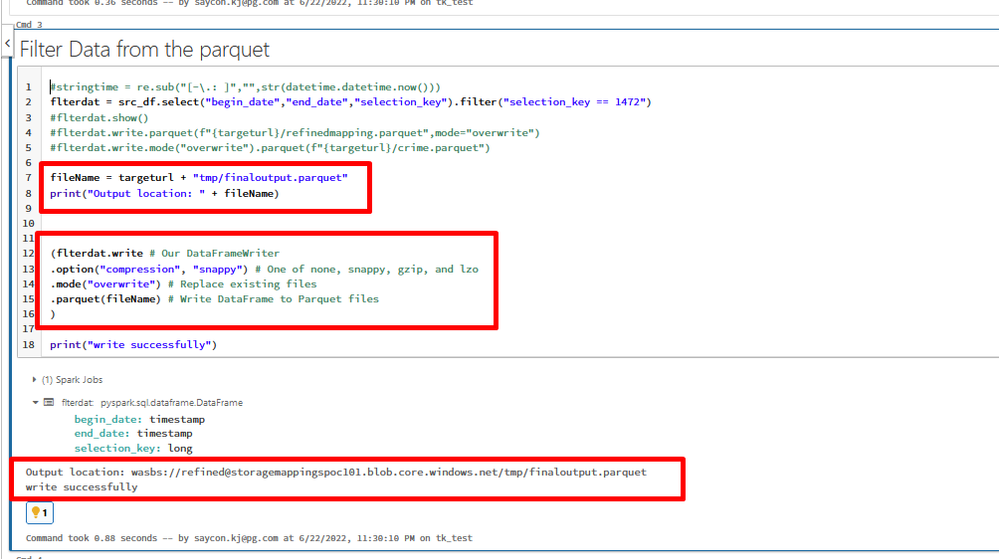999x559 pixels.
Task: Collapse the flterdat DataFrame schema
Action: tap(36, 402)
